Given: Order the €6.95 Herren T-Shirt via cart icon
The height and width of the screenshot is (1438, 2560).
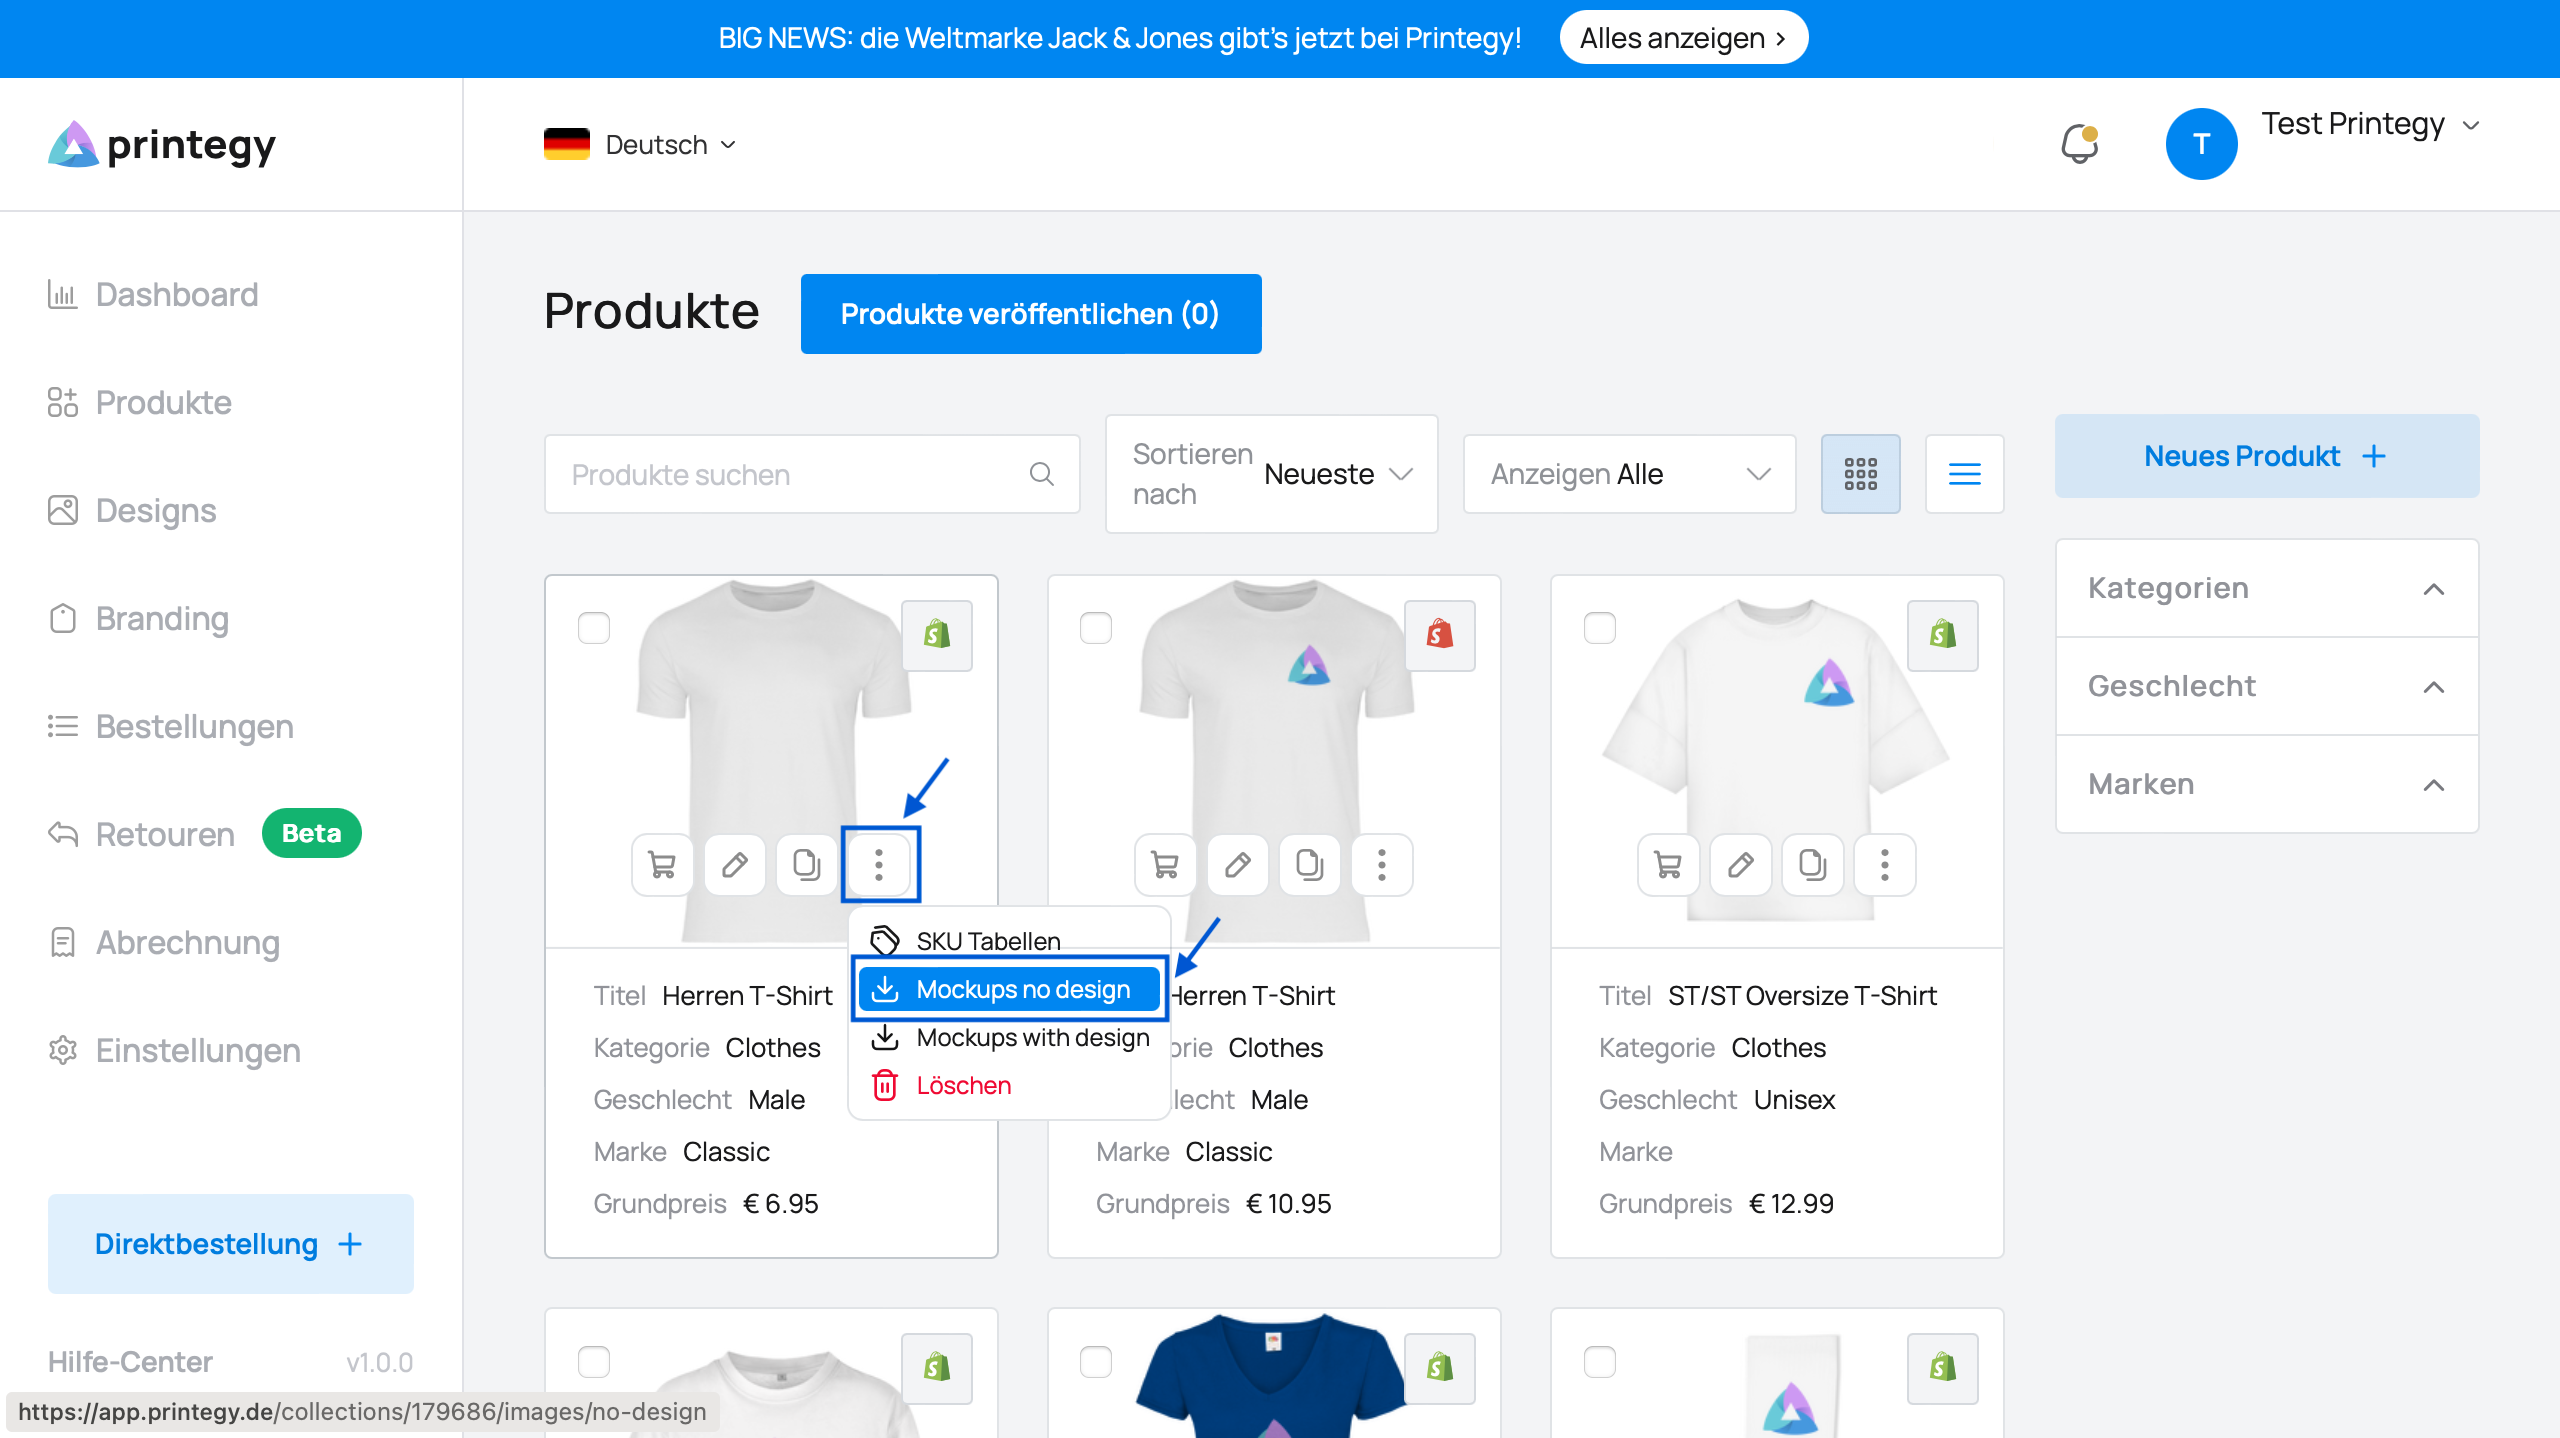Looking at the screenshot, I should [662, 865].
